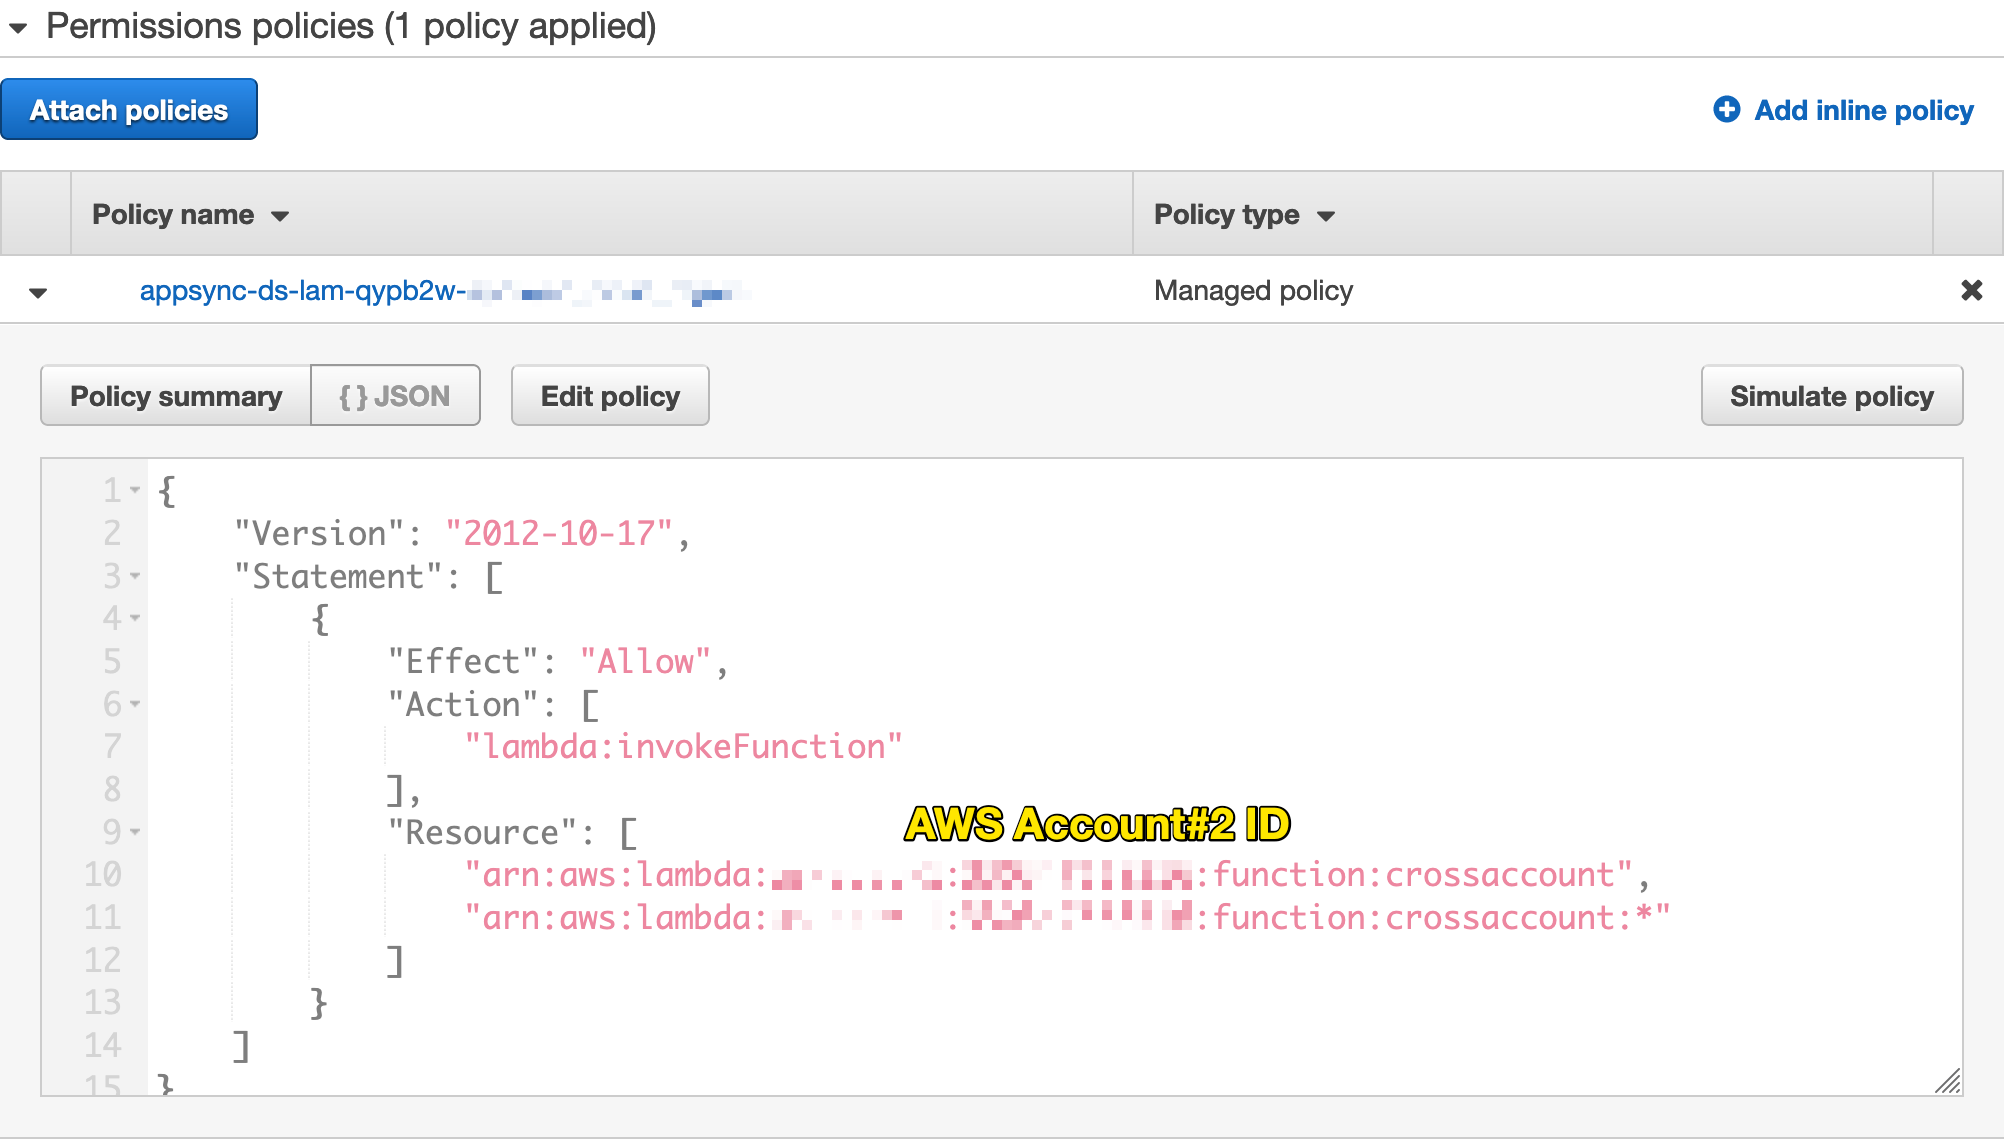Open the appsync-ds-lam-qypb2w policy link
Screen dimensions: 2004x1139
click(x=444, y=291)
